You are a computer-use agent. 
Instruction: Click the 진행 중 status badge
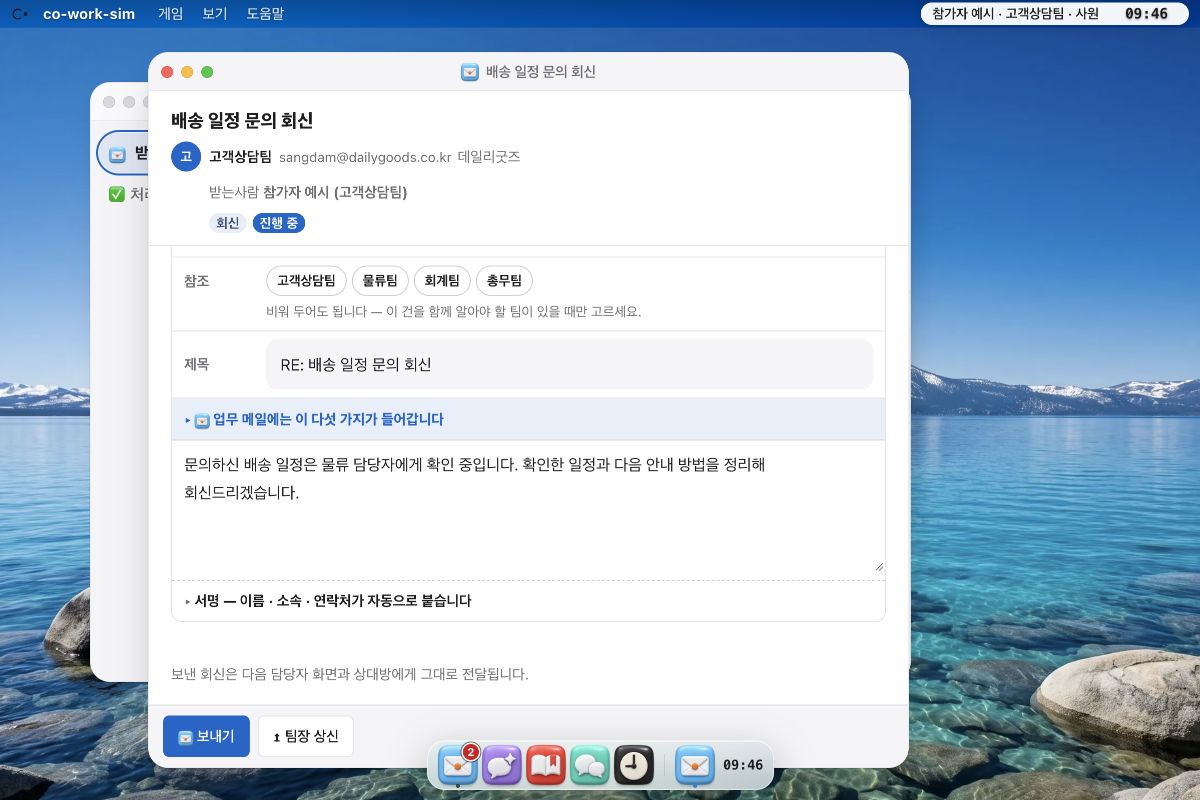(279, 223)
